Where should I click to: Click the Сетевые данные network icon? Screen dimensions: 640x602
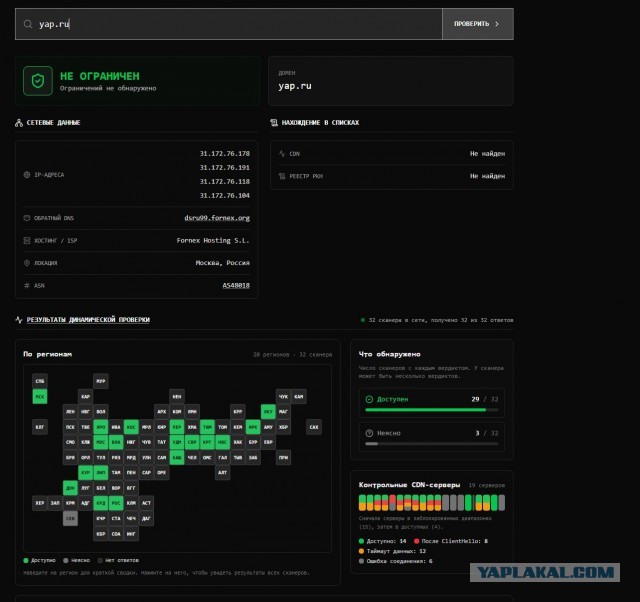19,123
